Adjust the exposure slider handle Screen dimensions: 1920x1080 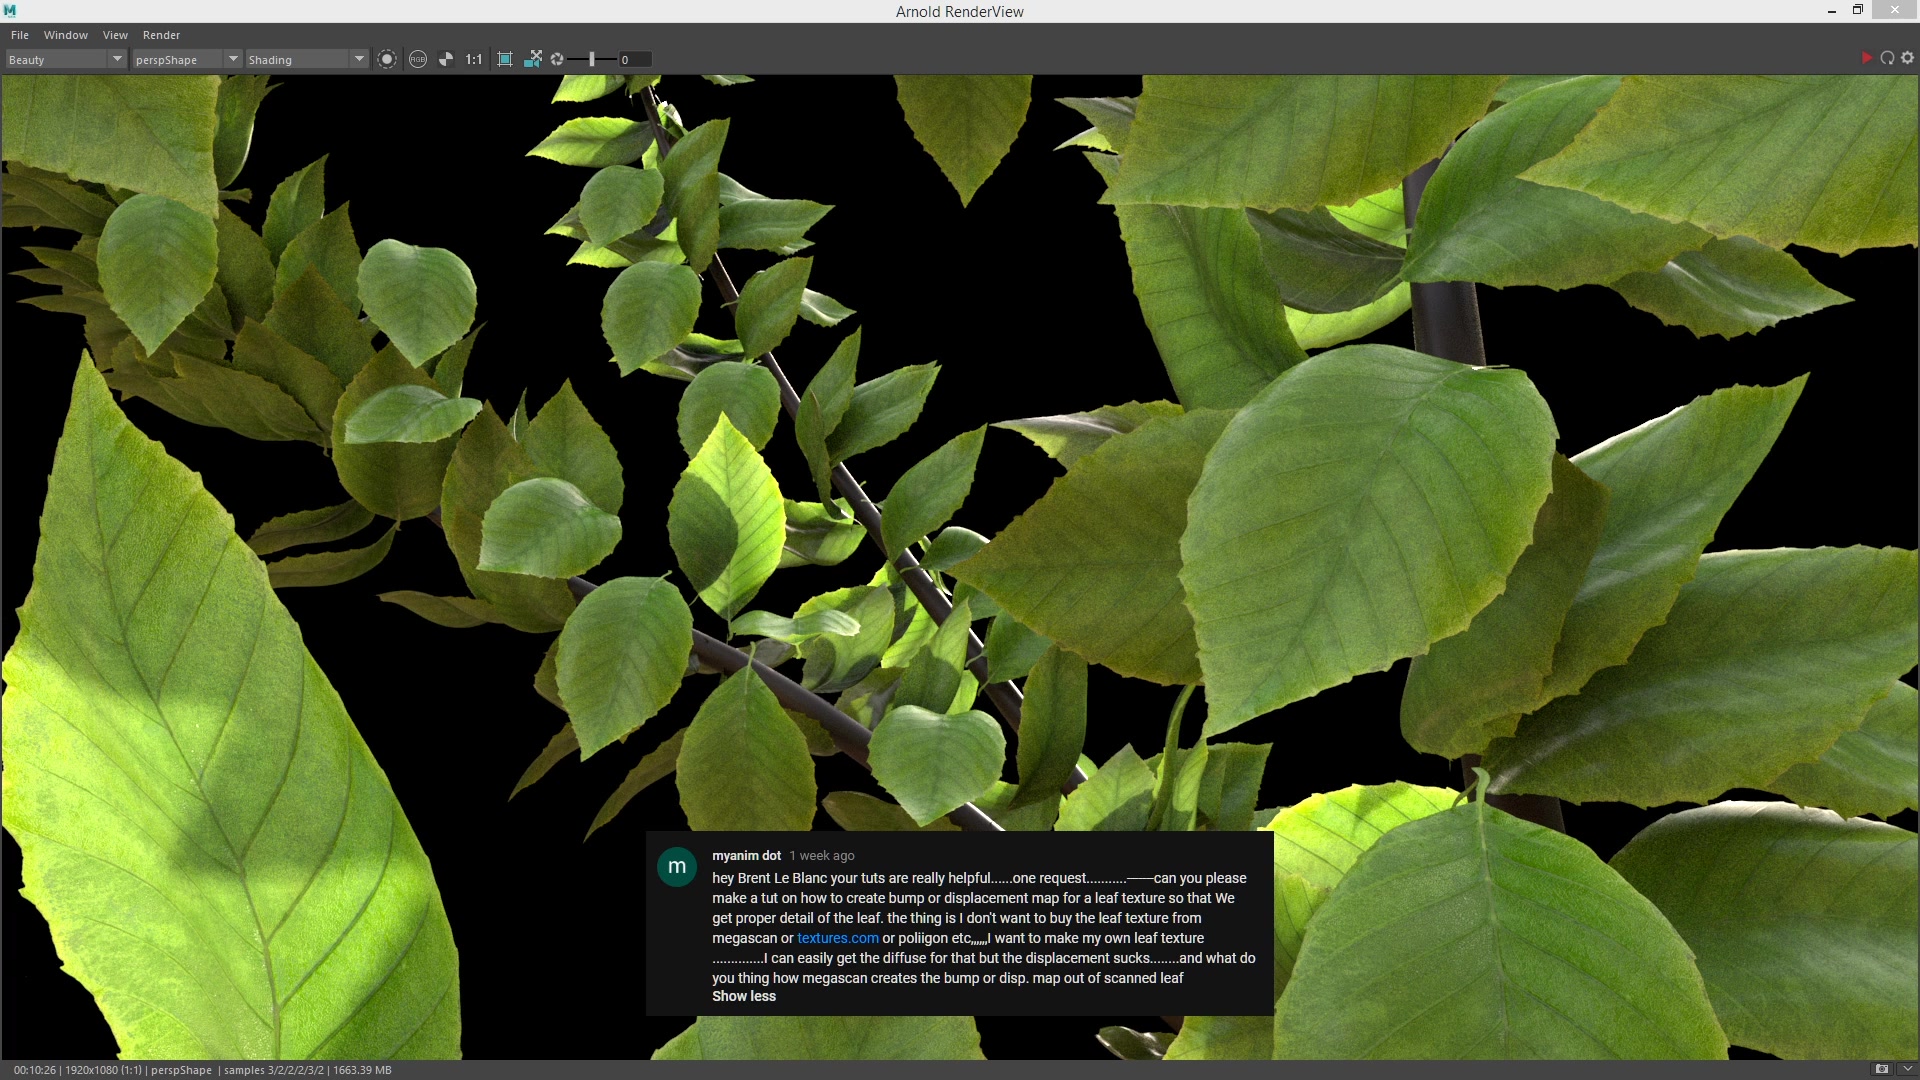pos(592,59)
